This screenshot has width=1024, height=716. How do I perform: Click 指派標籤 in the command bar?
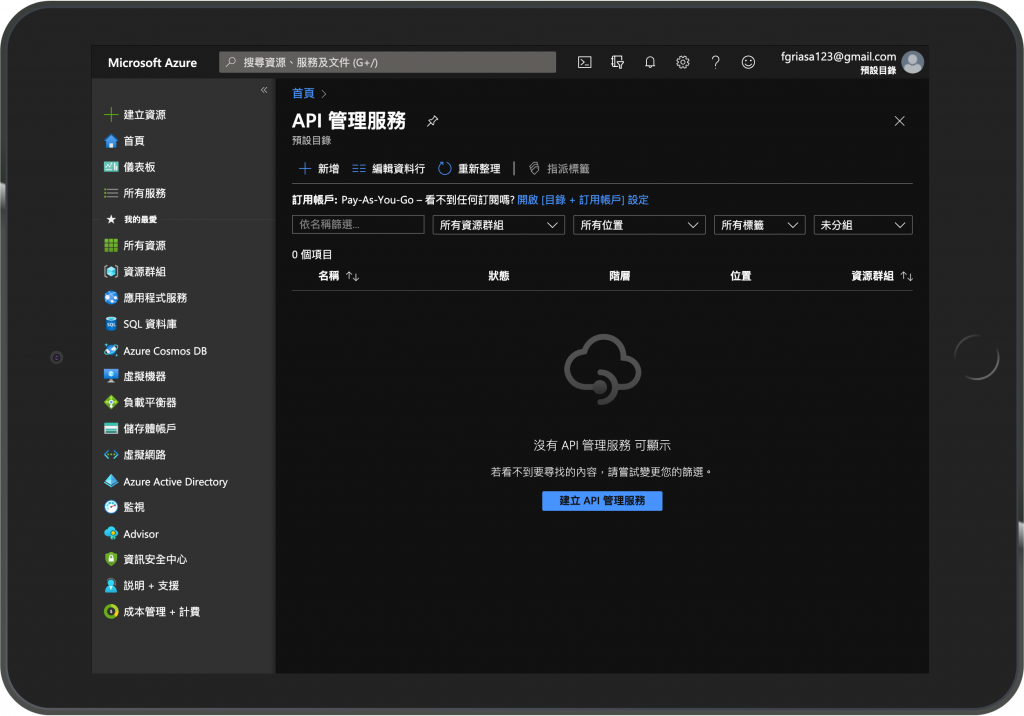click(x=558, y=169)
